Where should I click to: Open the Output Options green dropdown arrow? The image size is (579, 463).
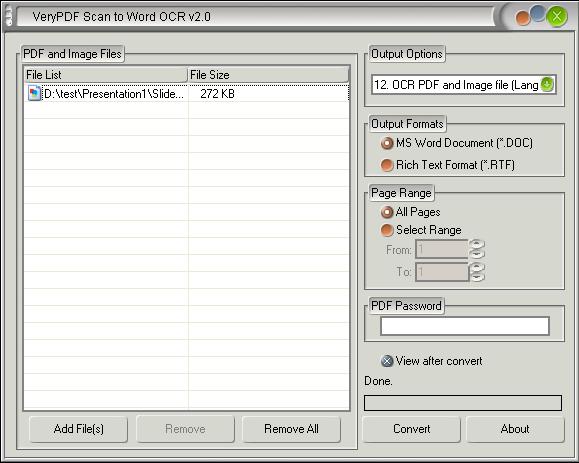[x=547, y=85]
